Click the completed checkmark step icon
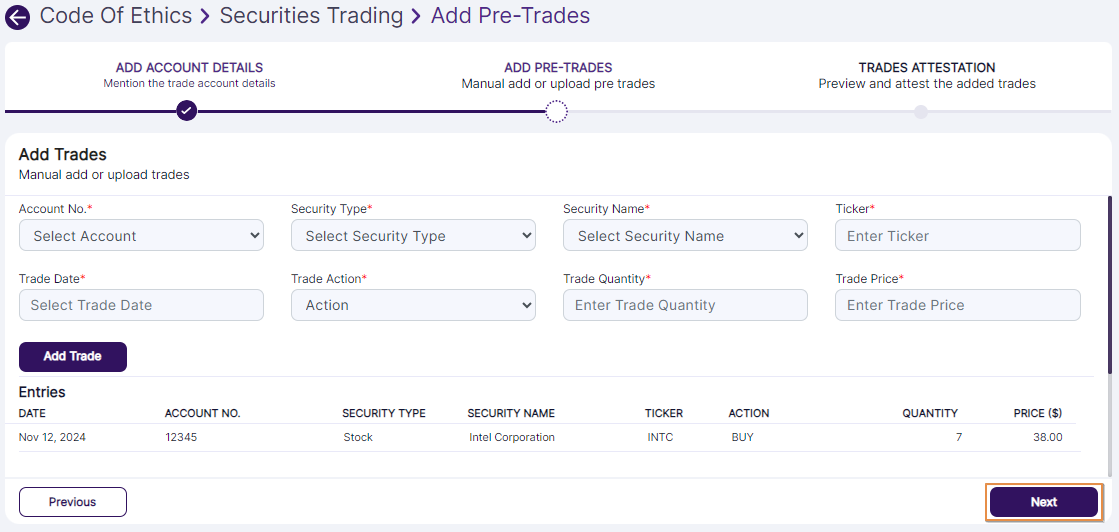 click(x=186, y=111)
